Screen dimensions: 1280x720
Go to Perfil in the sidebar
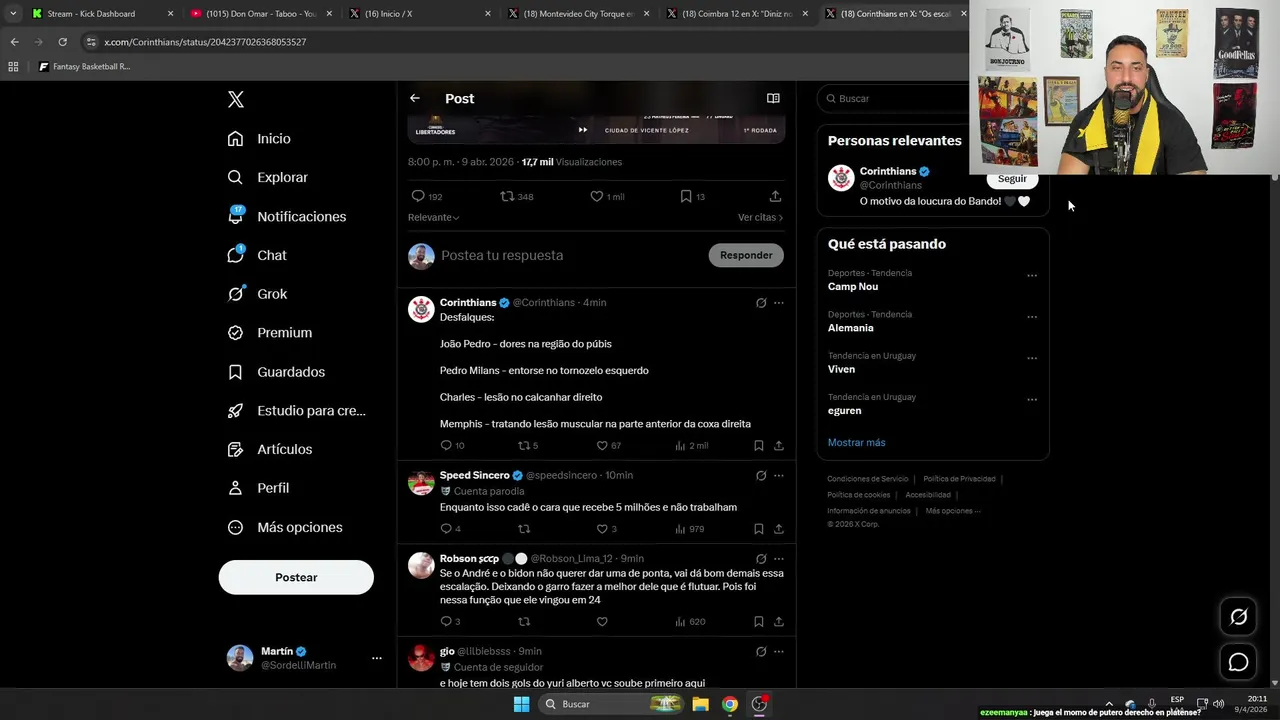(x=257, y=488)
